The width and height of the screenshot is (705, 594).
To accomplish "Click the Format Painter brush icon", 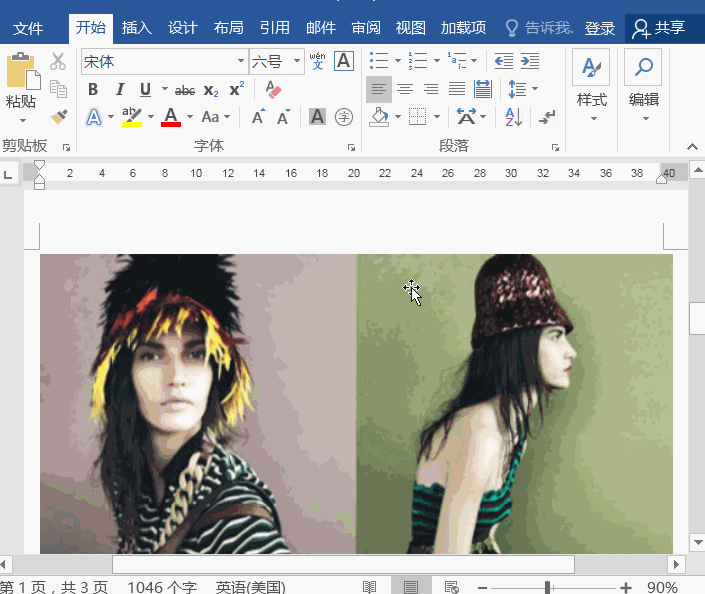I will point(58,117).
